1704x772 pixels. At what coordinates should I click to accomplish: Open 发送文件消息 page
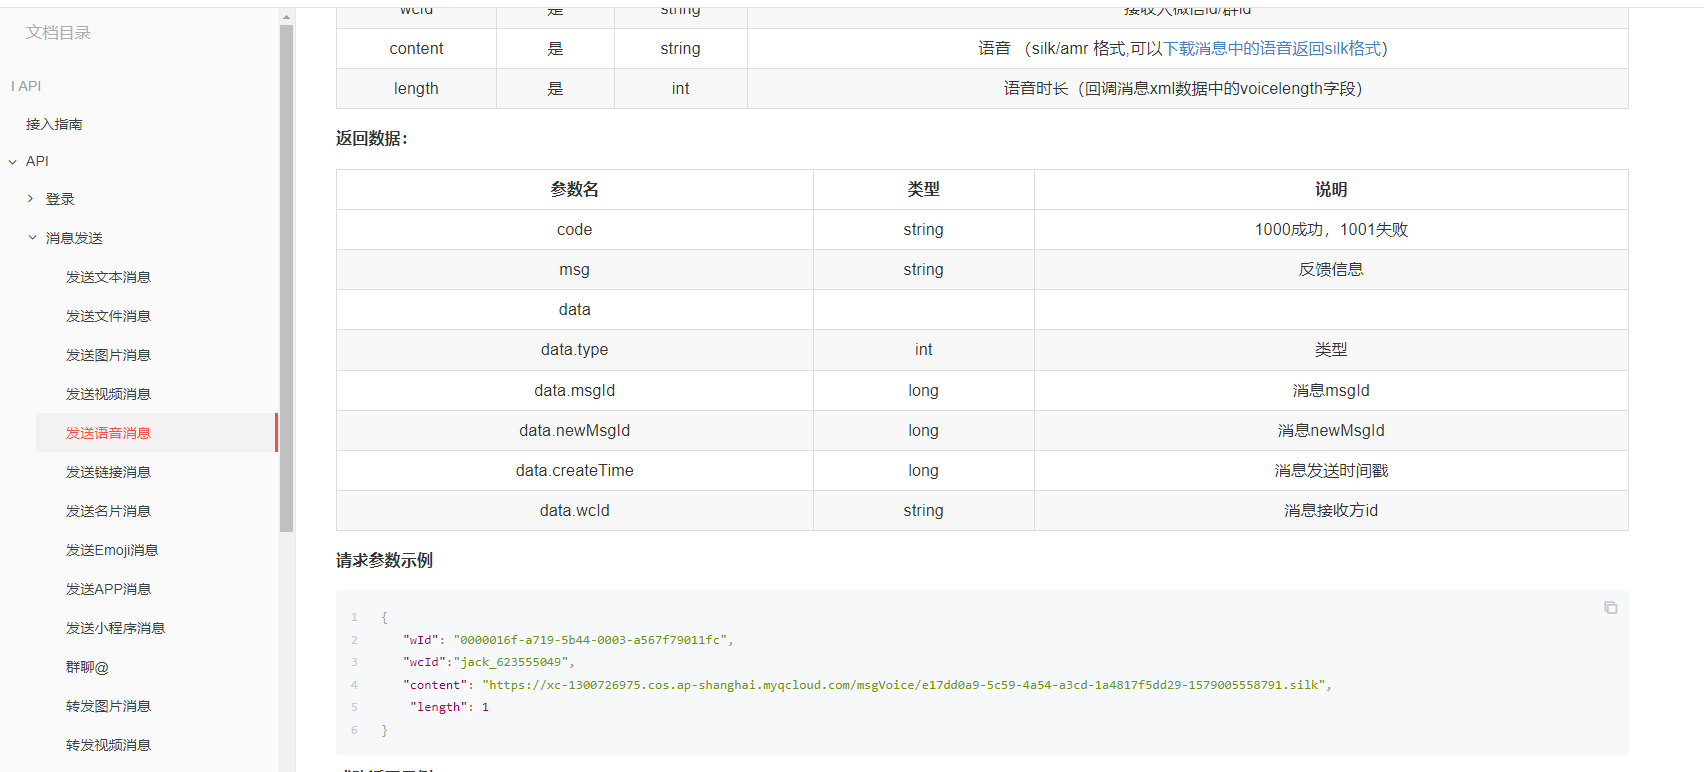(108, 316)
